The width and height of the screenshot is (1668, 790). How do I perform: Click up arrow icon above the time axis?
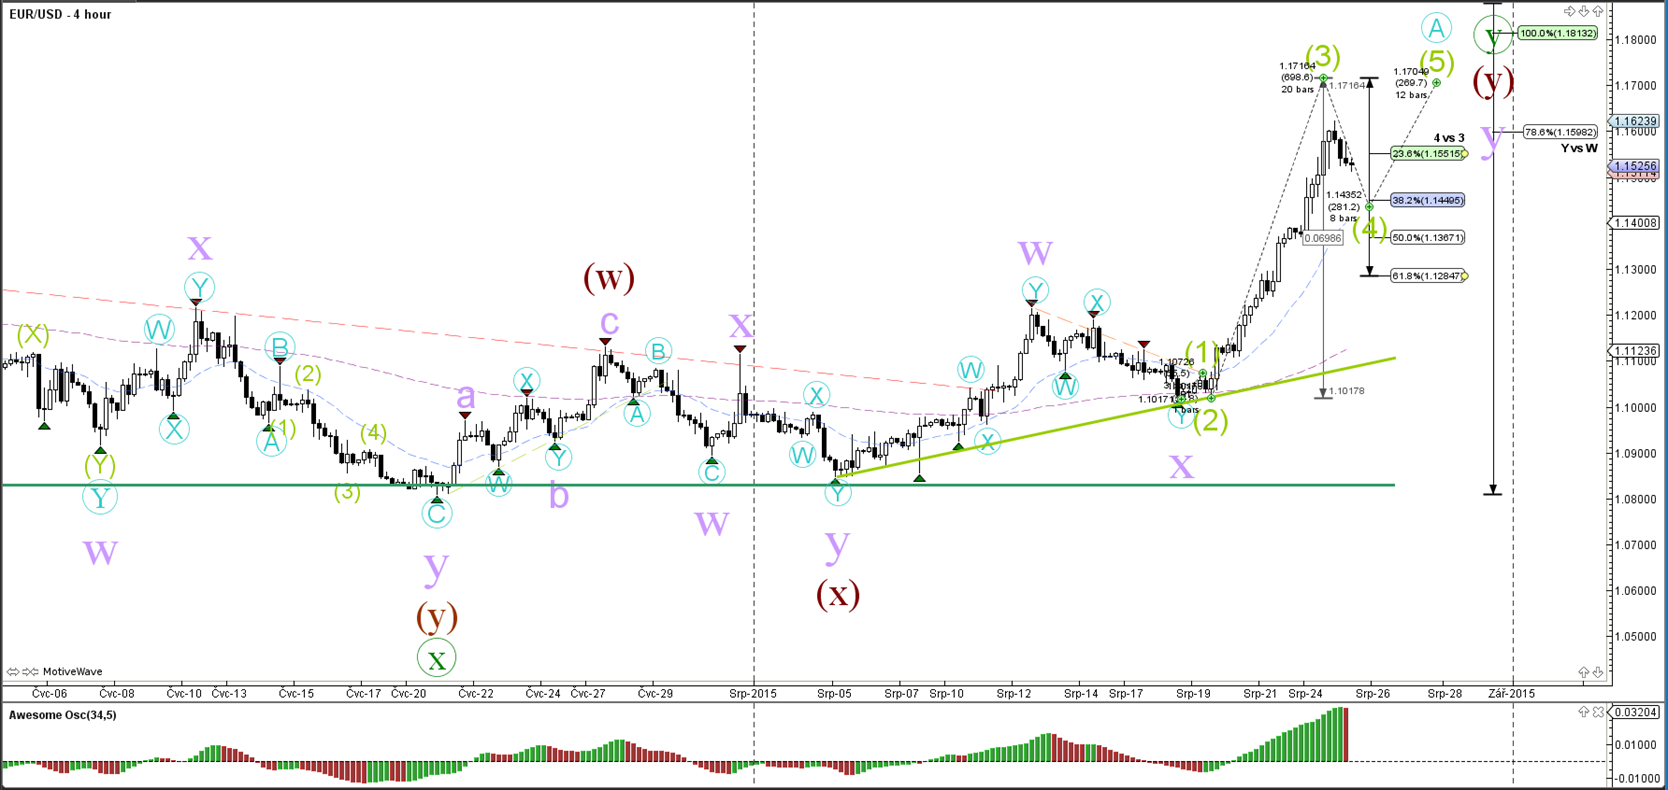[x=1584, y=672]
